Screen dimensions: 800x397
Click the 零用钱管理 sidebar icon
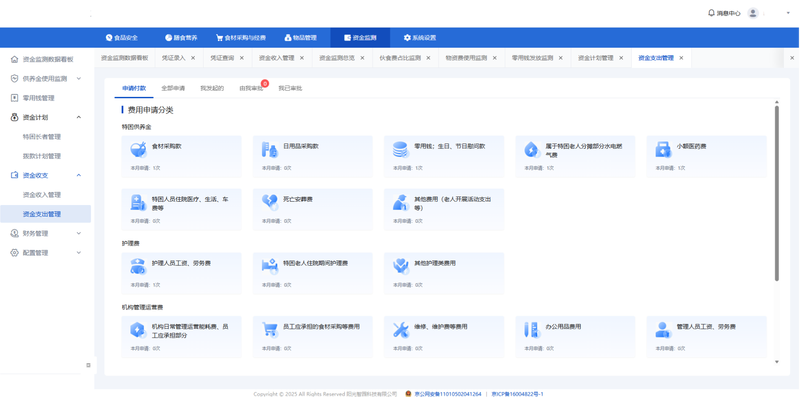click(x=14, y=98)
